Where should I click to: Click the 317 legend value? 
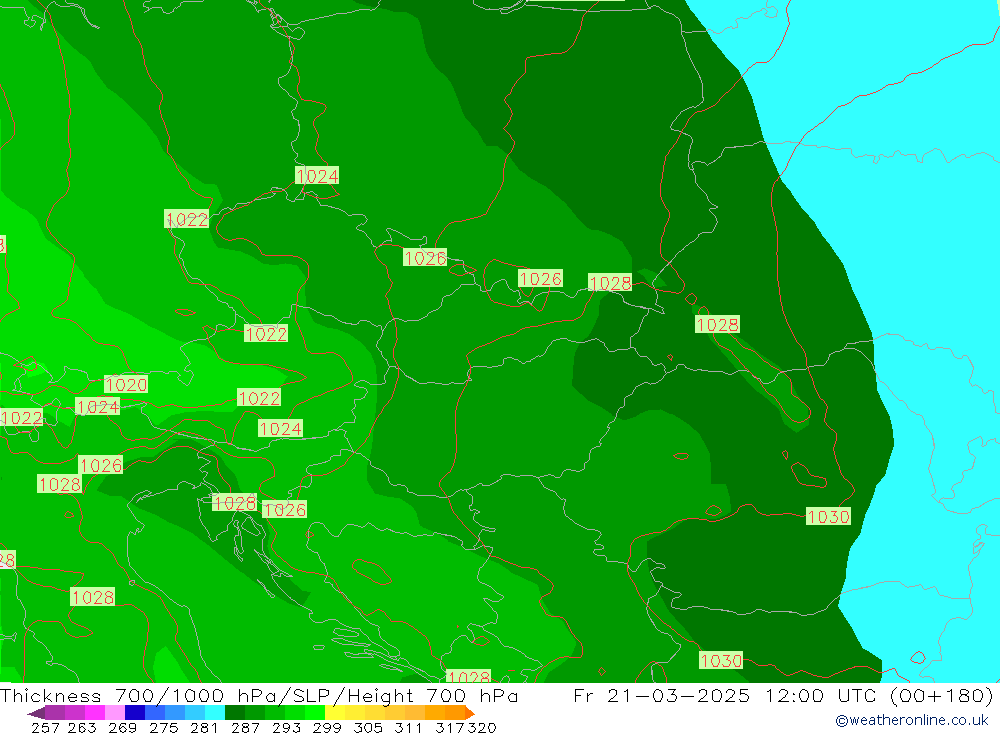pos(450,727)
